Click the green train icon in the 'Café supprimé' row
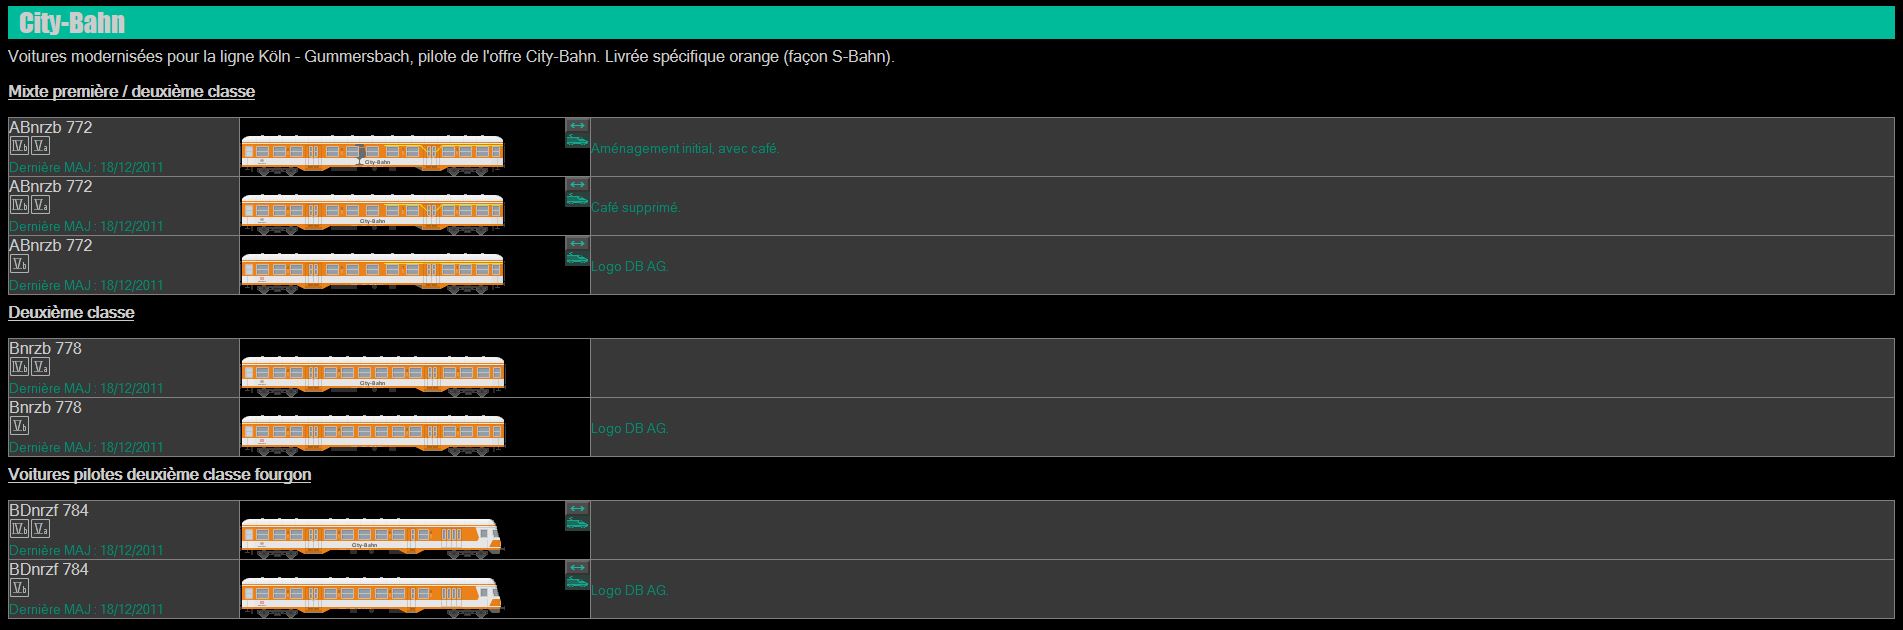Viewport: 1903px width, 630px height. click(x=577, y=200)
